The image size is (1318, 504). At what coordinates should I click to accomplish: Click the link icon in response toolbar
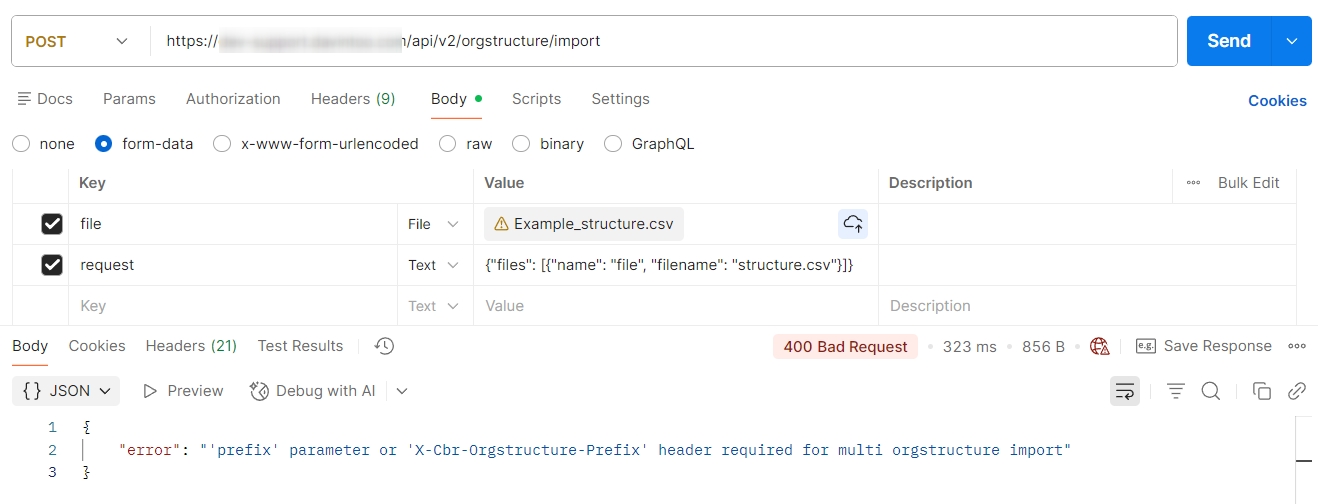click(x=1296, y=391)
